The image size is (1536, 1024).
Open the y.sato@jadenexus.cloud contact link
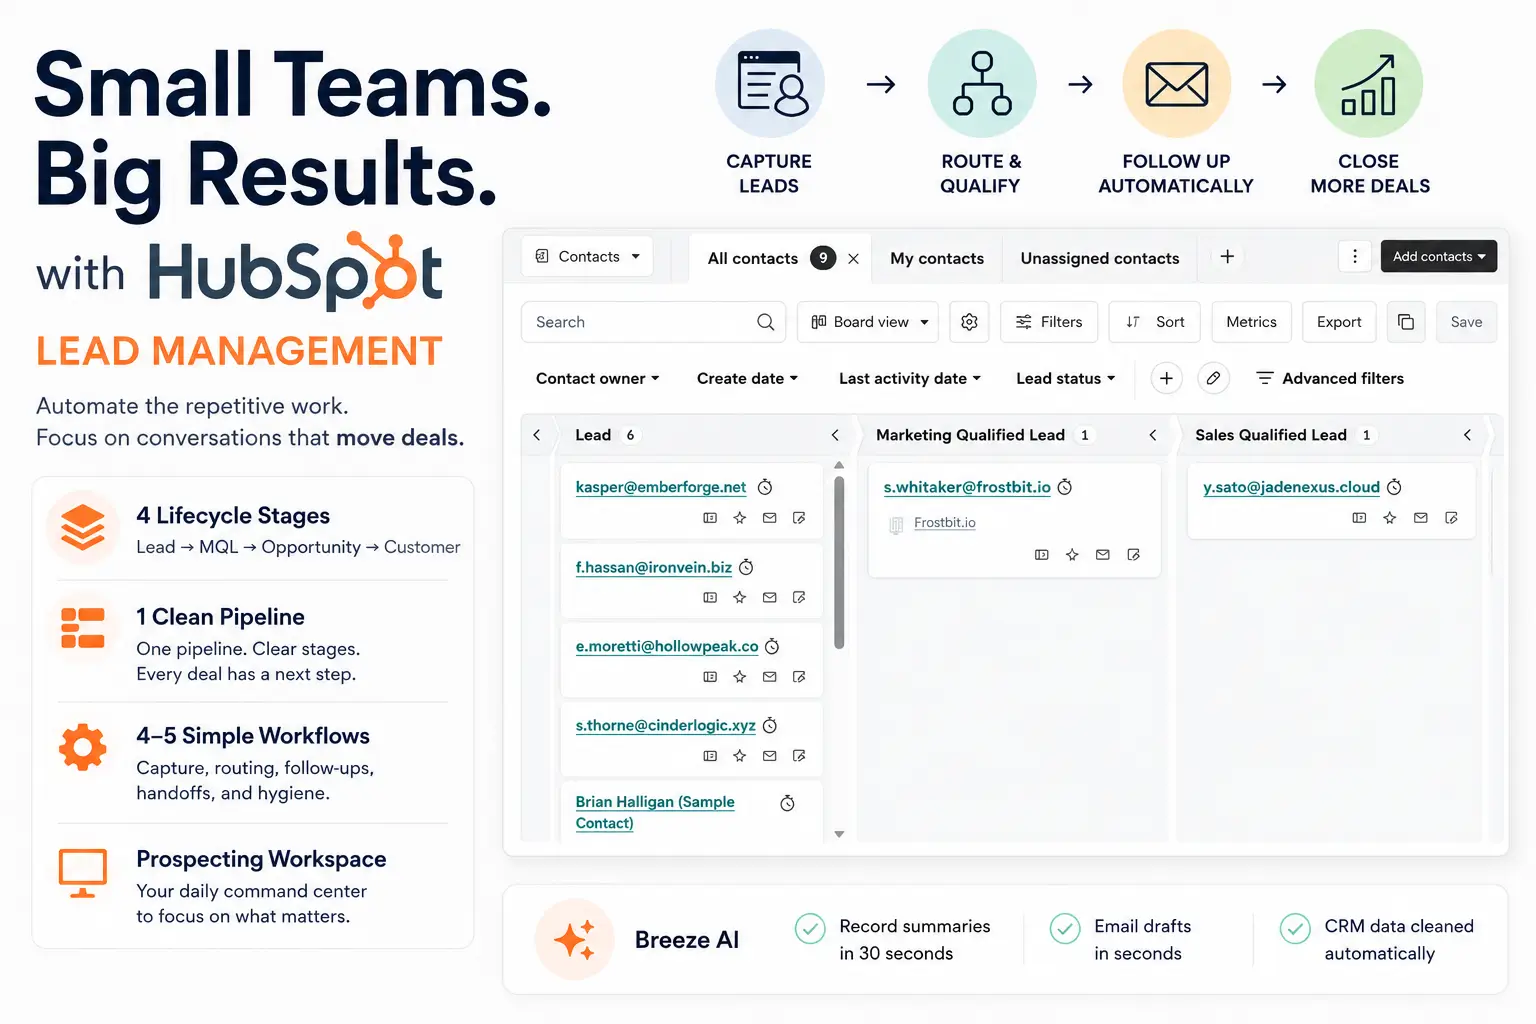[1291, 487]
